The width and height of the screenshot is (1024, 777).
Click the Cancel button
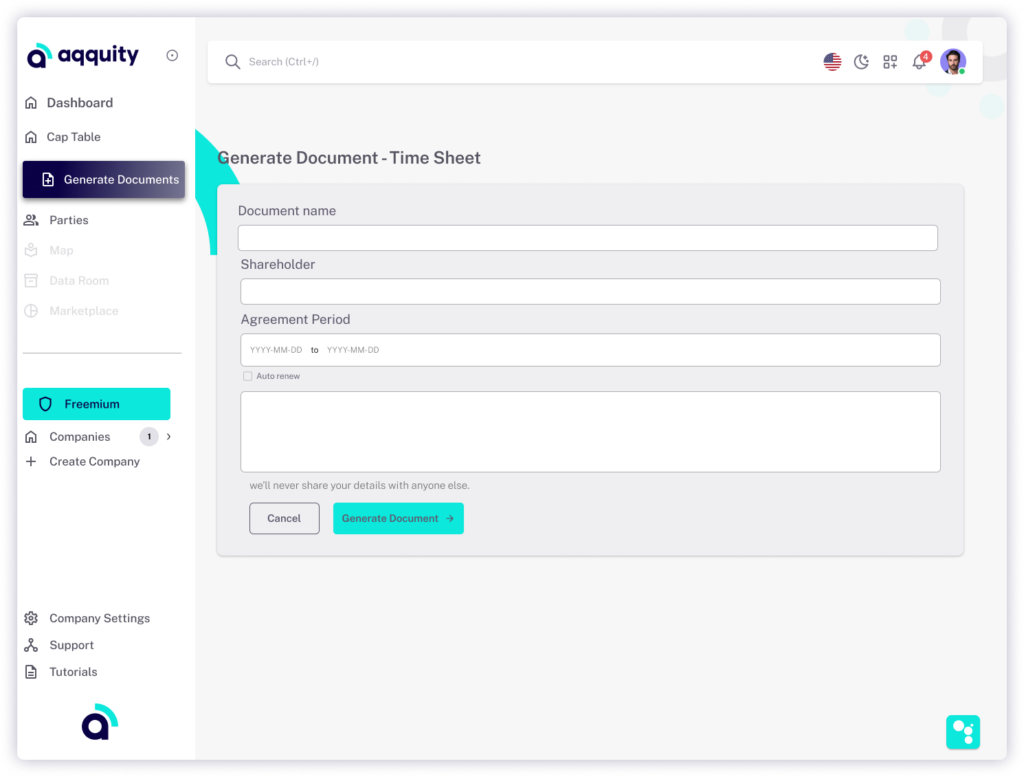point(284,518)
